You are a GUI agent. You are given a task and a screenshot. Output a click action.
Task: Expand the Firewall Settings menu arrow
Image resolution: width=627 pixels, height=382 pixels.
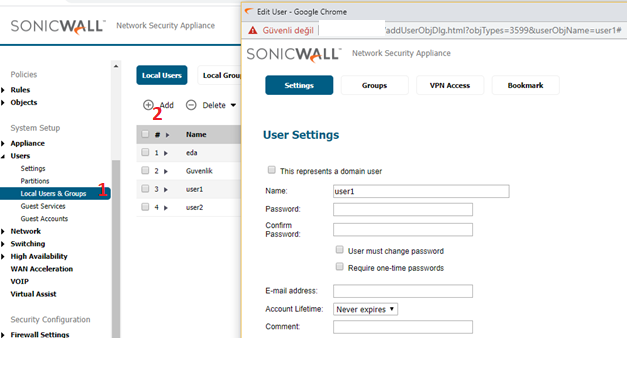3,335
